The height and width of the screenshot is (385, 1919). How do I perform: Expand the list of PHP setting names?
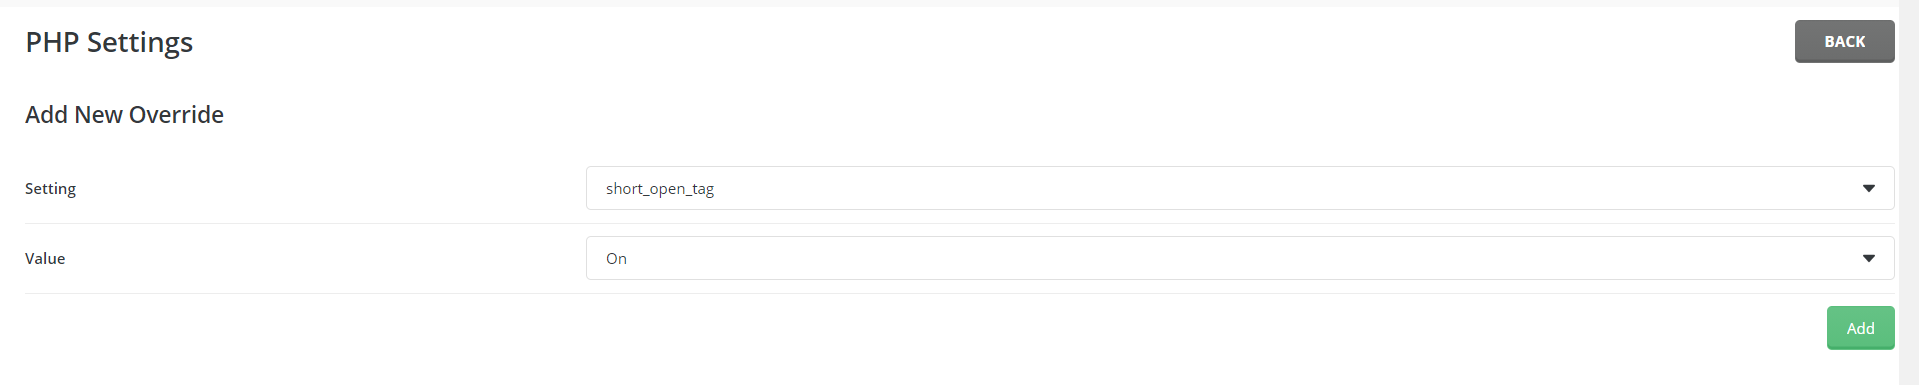[1240, 188]
